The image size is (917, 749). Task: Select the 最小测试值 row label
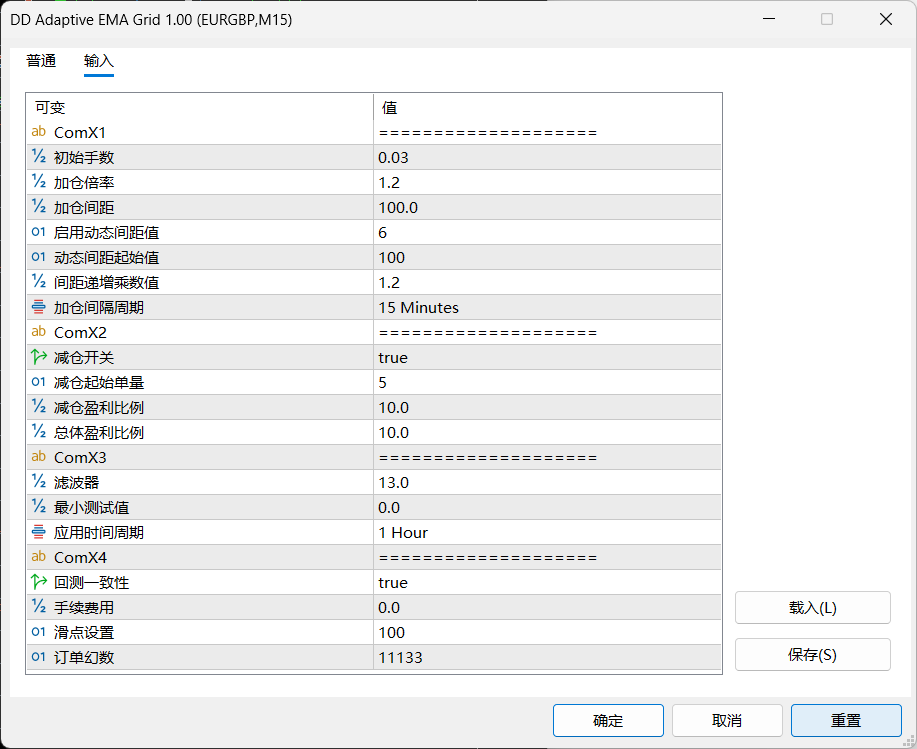91,508
